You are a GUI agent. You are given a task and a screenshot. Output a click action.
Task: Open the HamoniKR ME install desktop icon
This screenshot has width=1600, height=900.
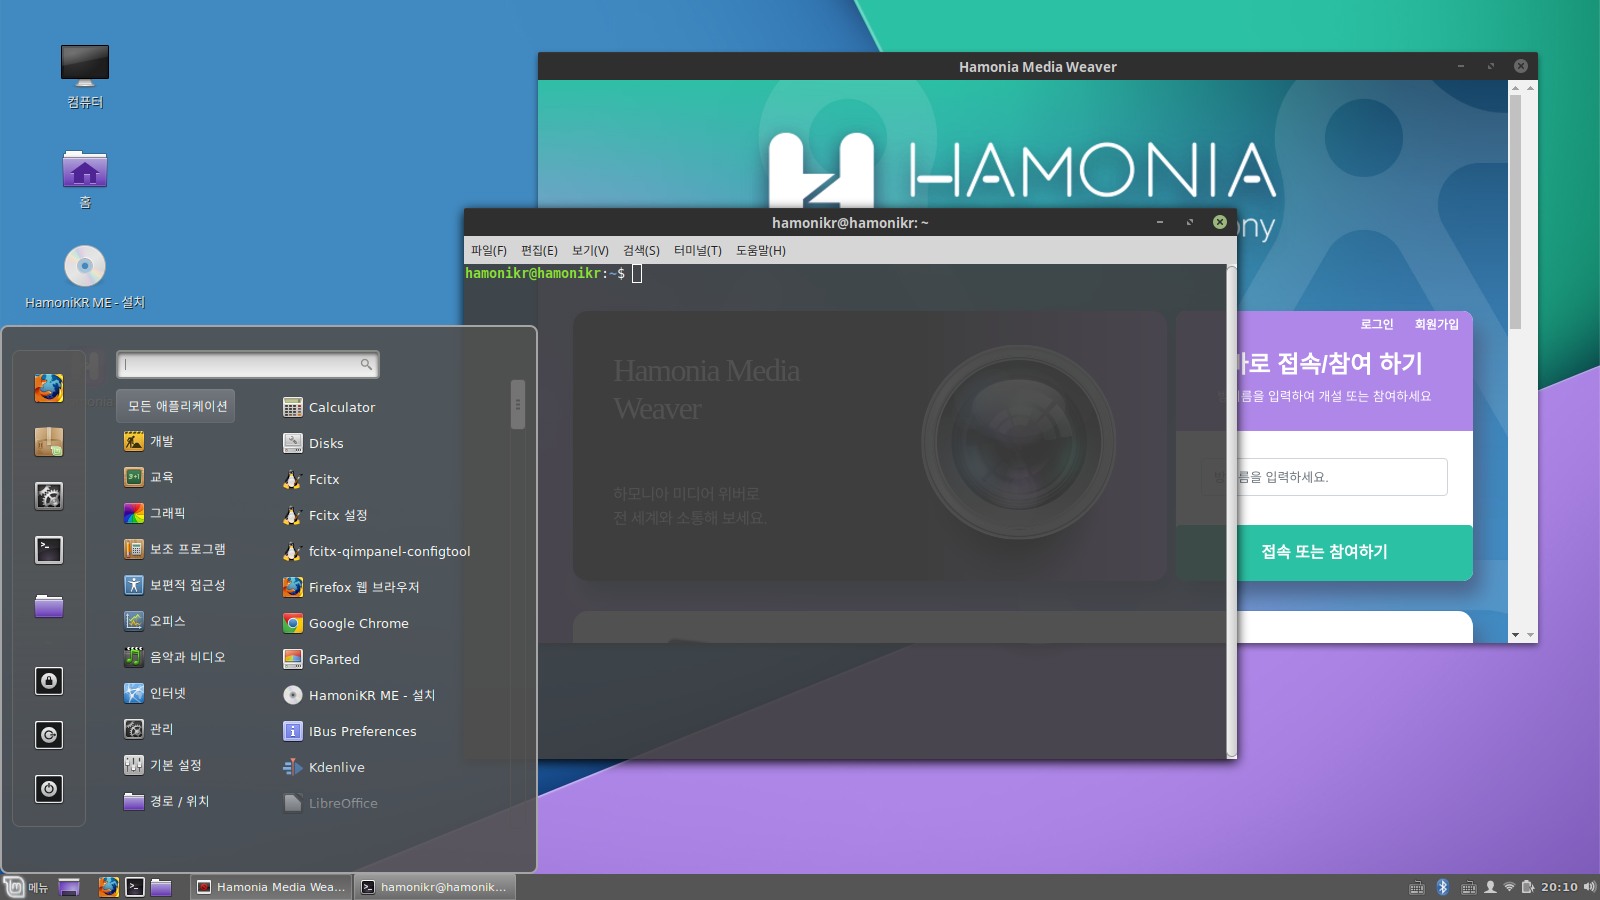pyautogui.click(x=85, y=267)
